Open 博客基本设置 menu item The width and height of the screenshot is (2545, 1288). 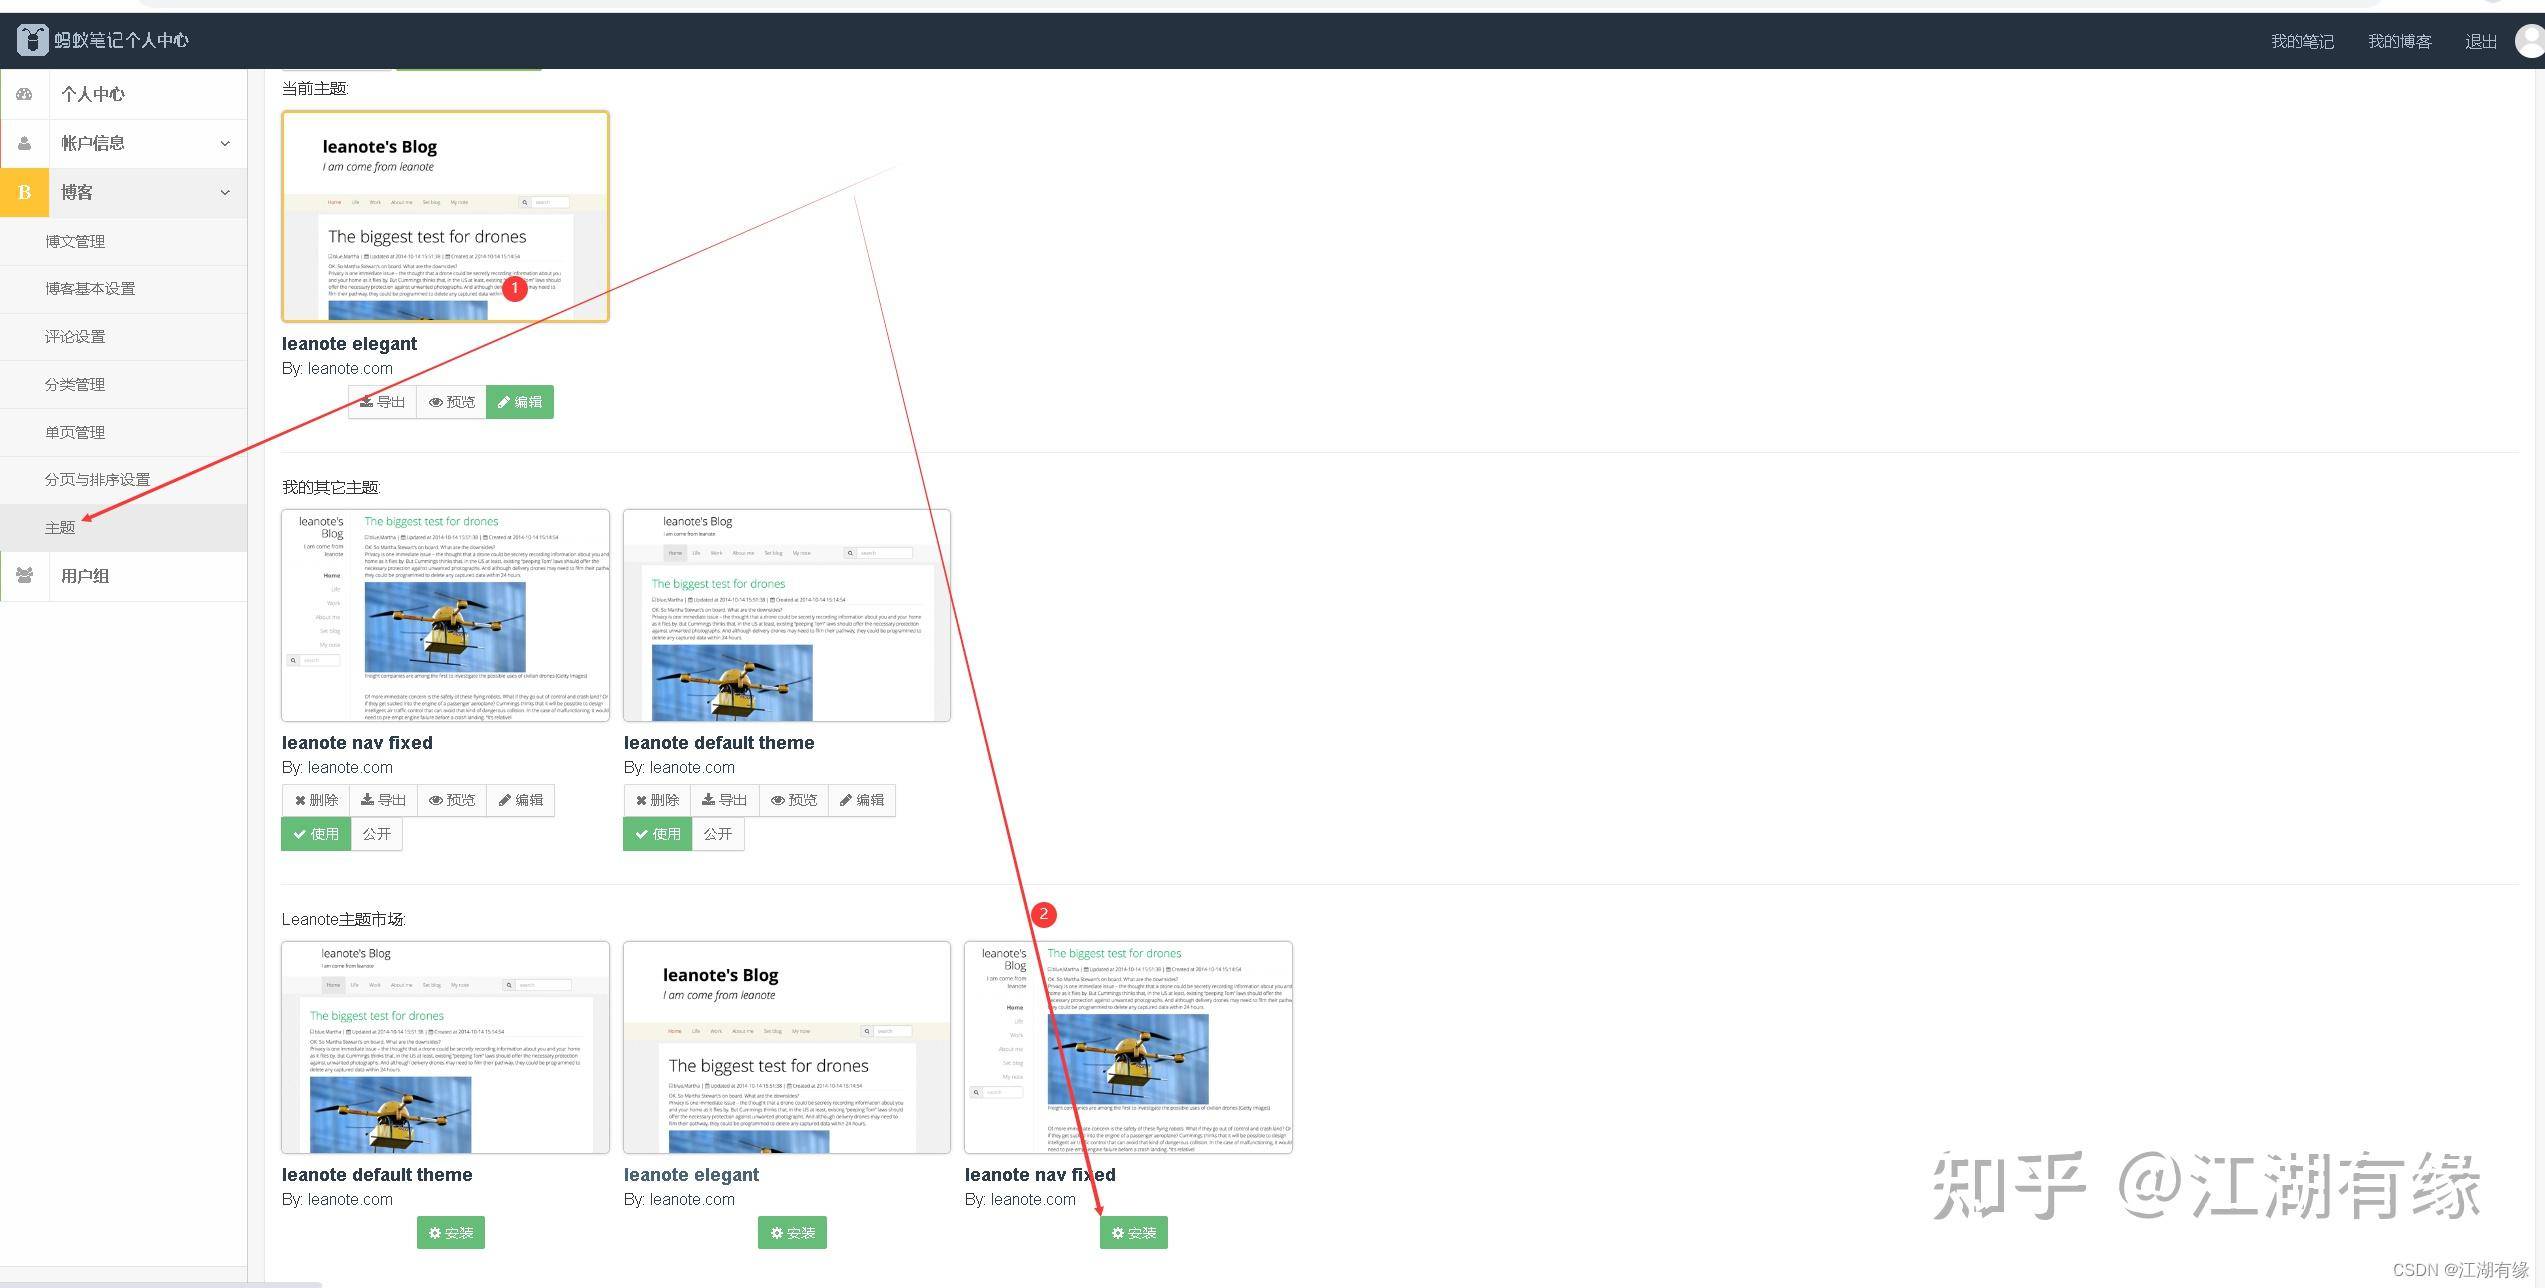tap(90, 288)
